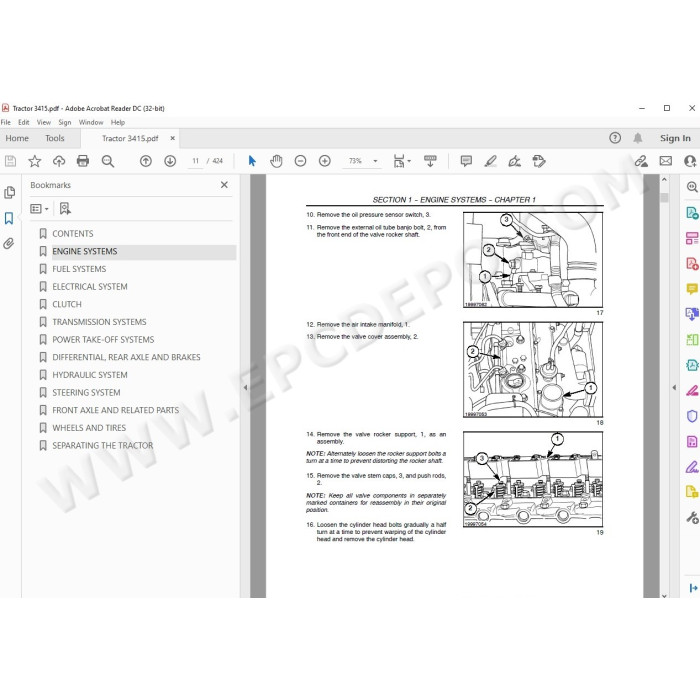700x700 pixels.
Task: Switch to the Tools tab
Action: click(x=54, y=138)
